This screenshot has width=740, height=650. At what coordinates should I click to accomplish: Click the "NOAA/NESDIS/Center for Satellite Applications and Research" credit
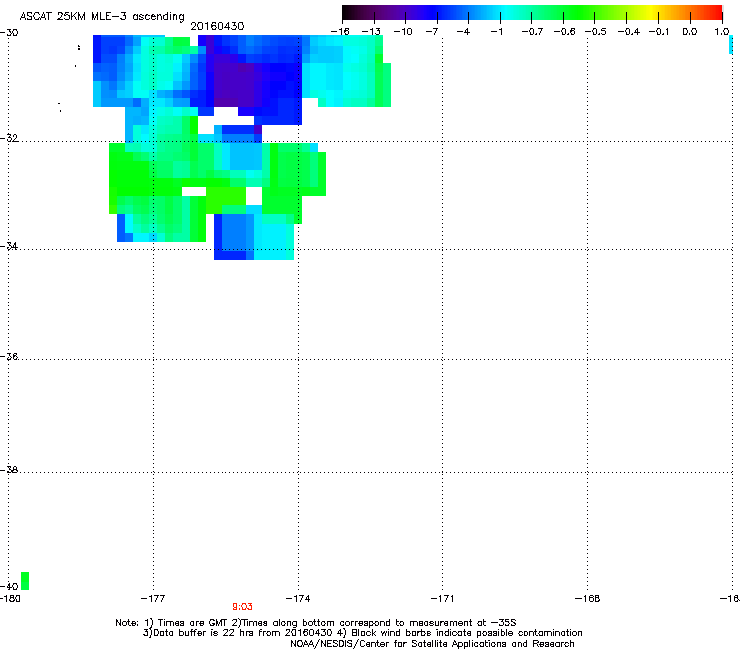coord(432,644)
